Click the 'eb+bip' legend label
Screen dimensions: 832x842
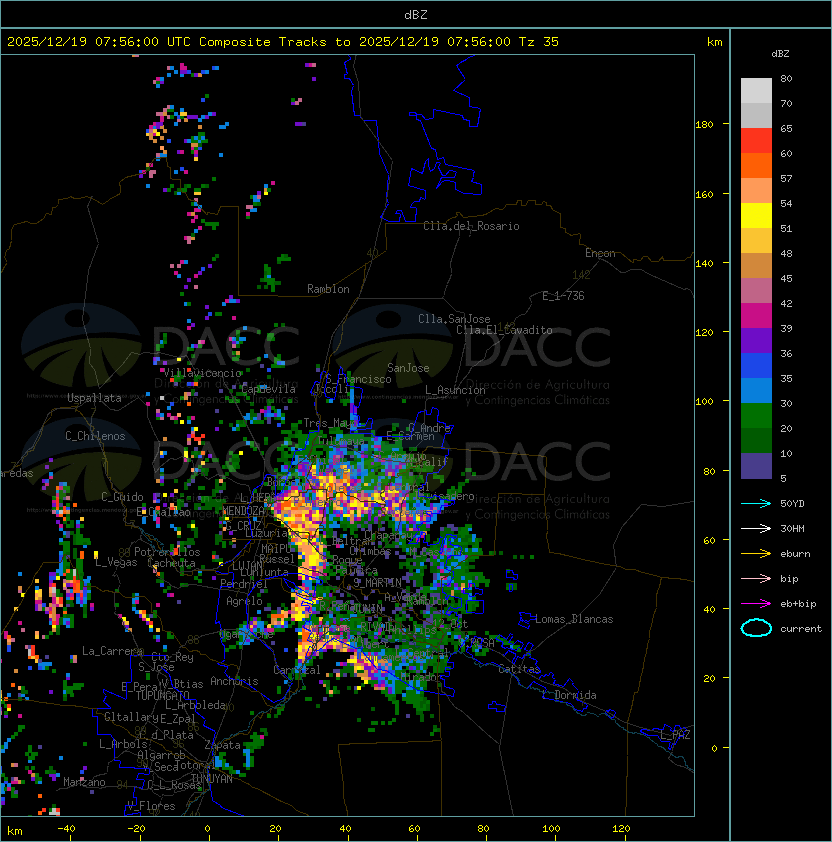click(x=798, y=604)
